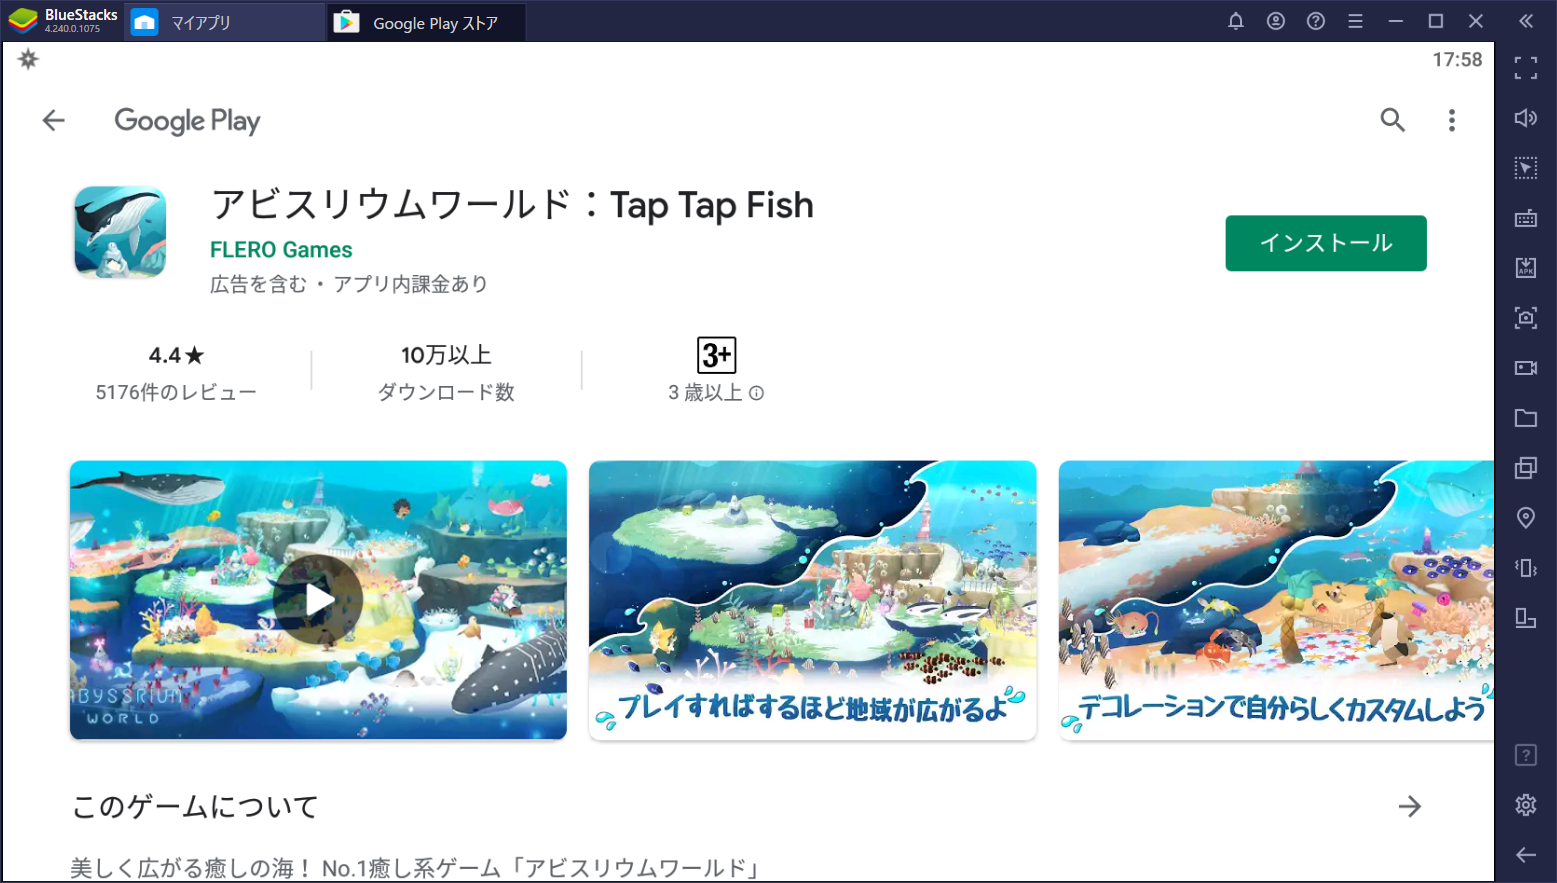Click the 4.4★ rating value

tap(176, 355)
